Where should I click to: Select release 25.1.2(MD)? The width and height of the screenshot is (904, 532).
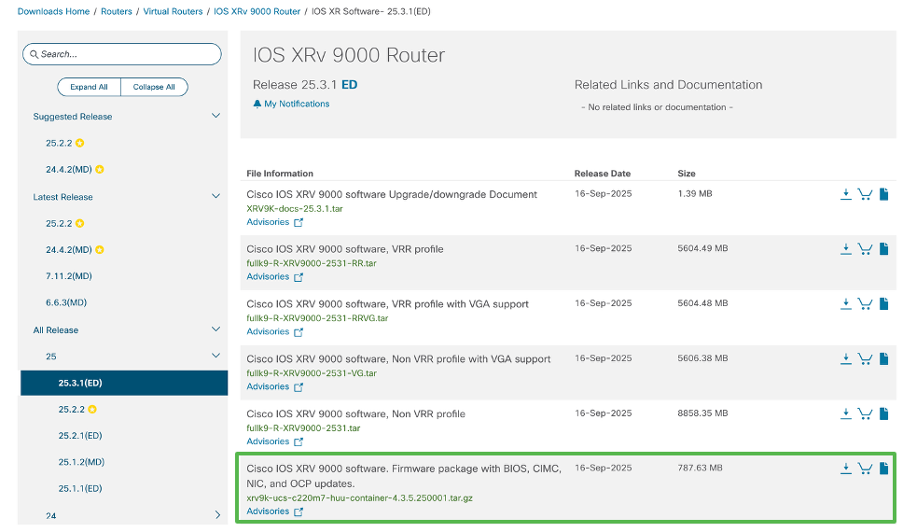[81, 462]
